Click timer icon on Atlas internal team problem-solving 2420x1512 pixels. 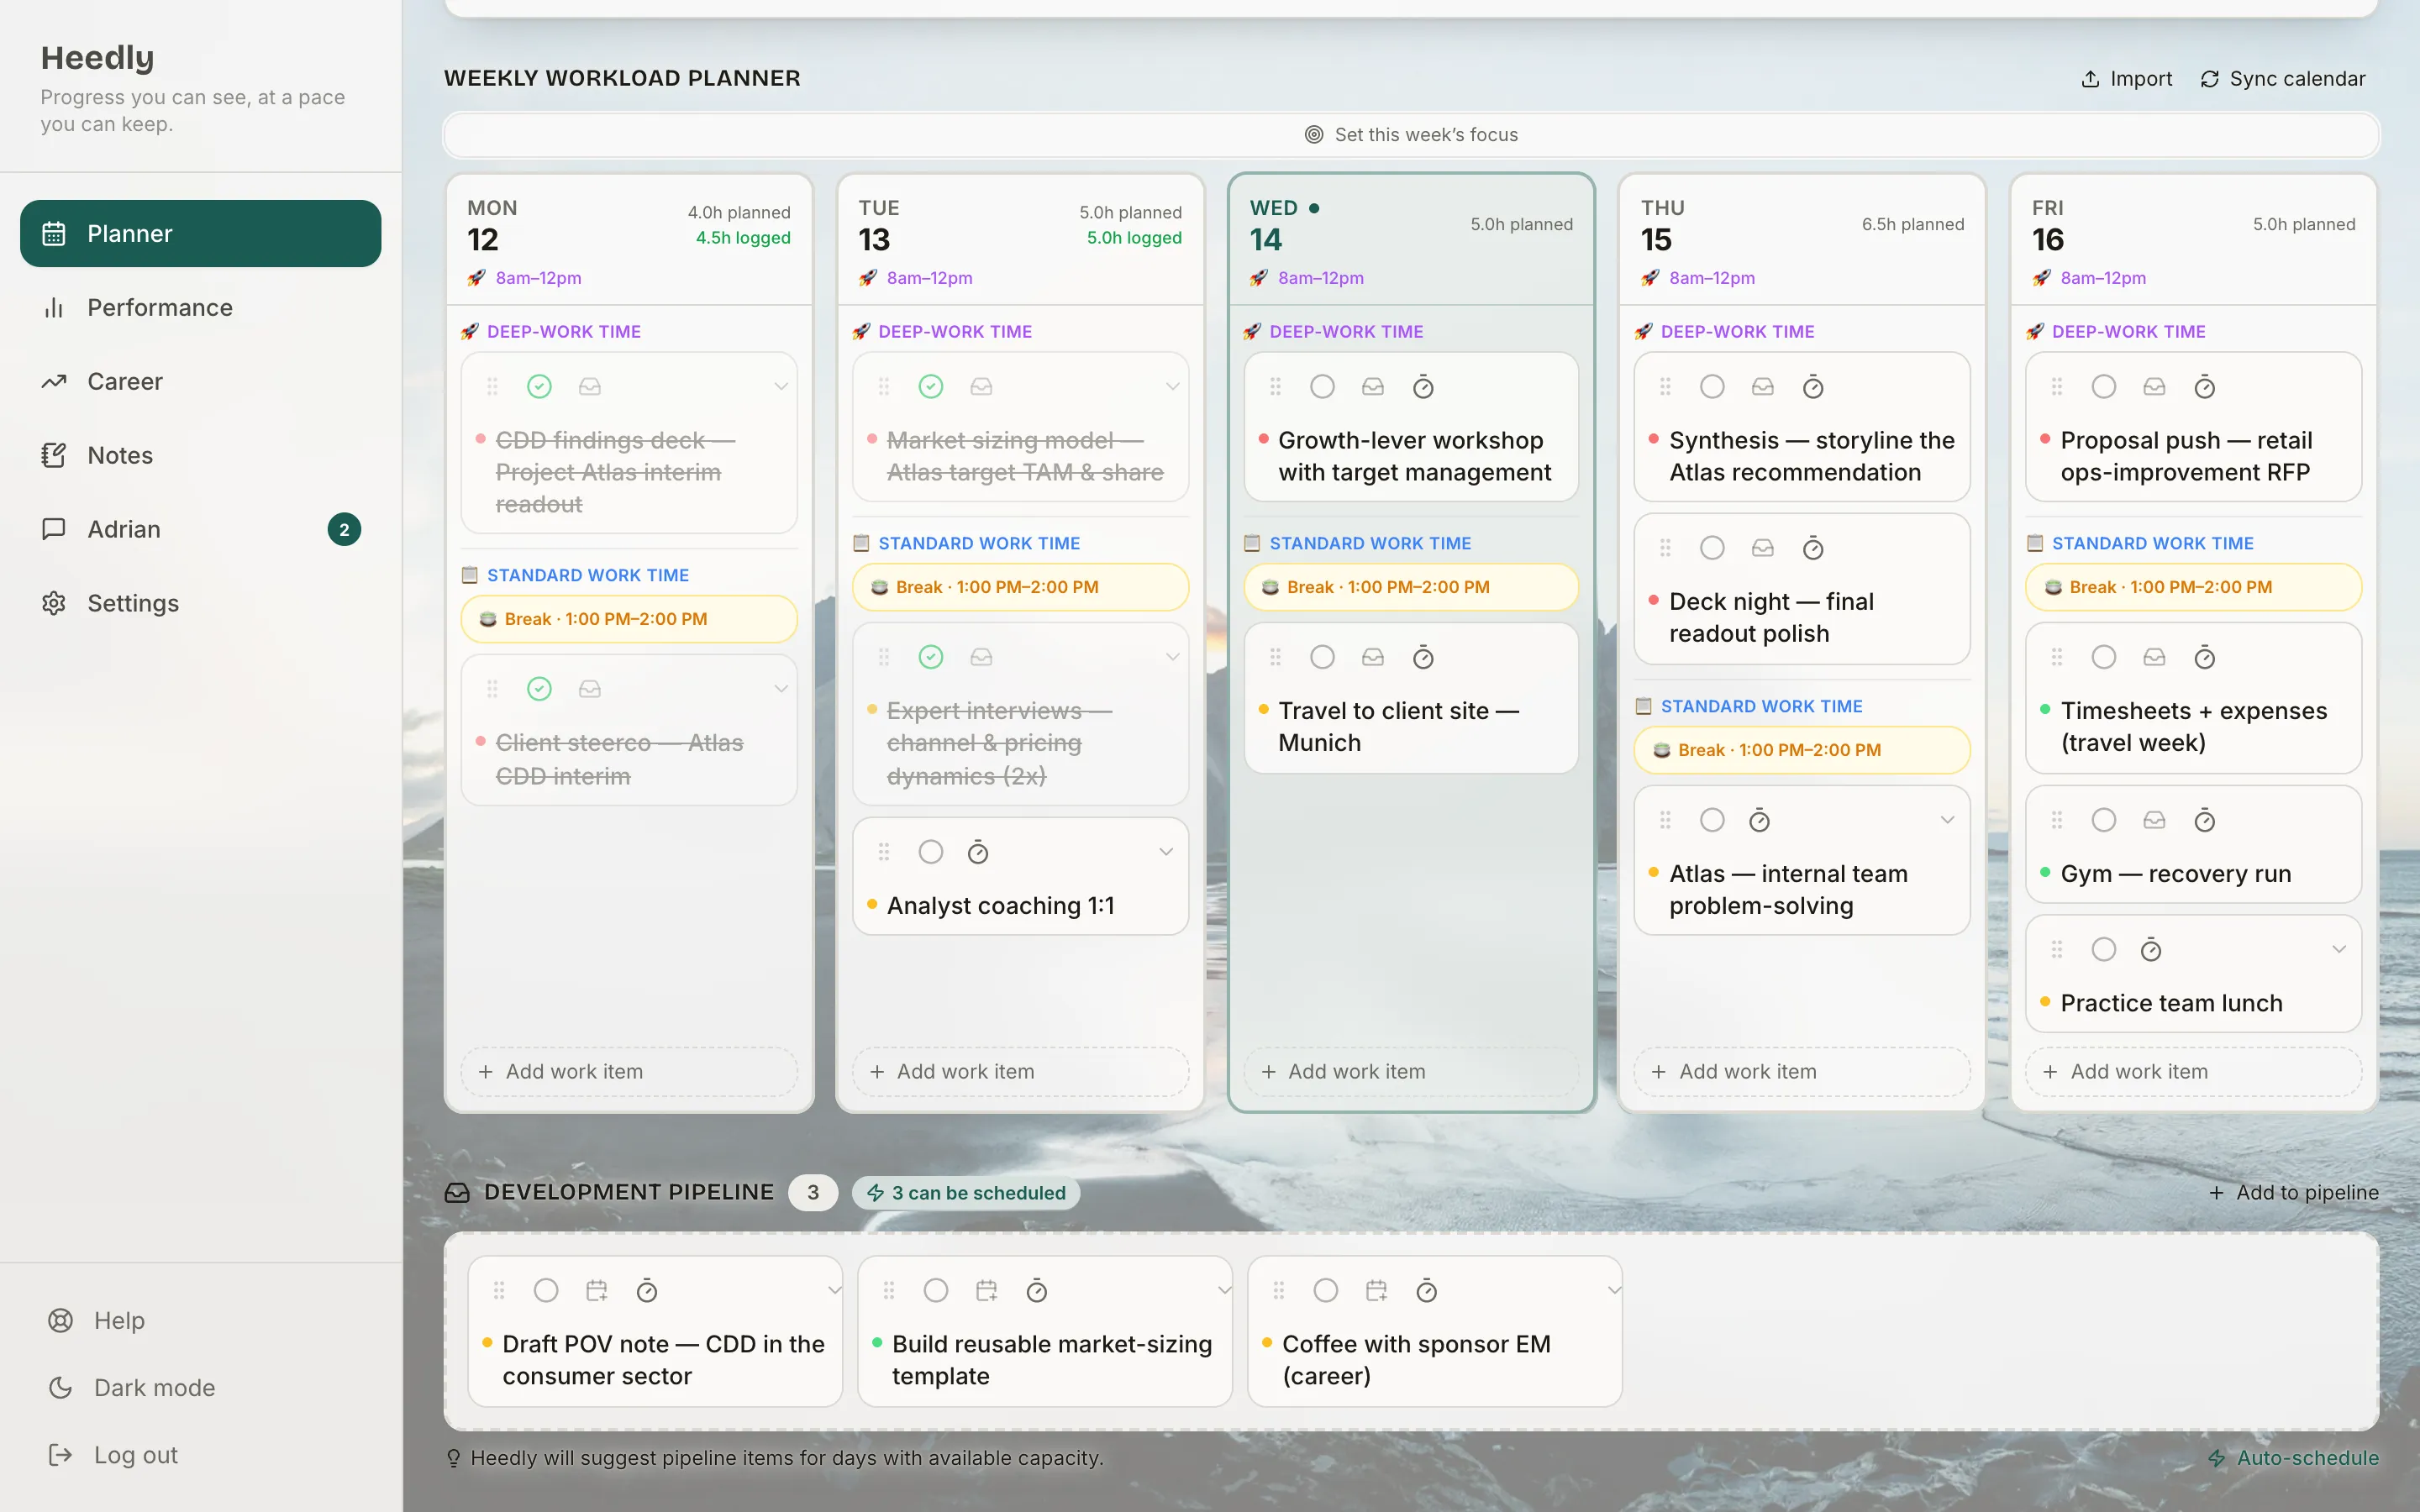click(1760, 821)
